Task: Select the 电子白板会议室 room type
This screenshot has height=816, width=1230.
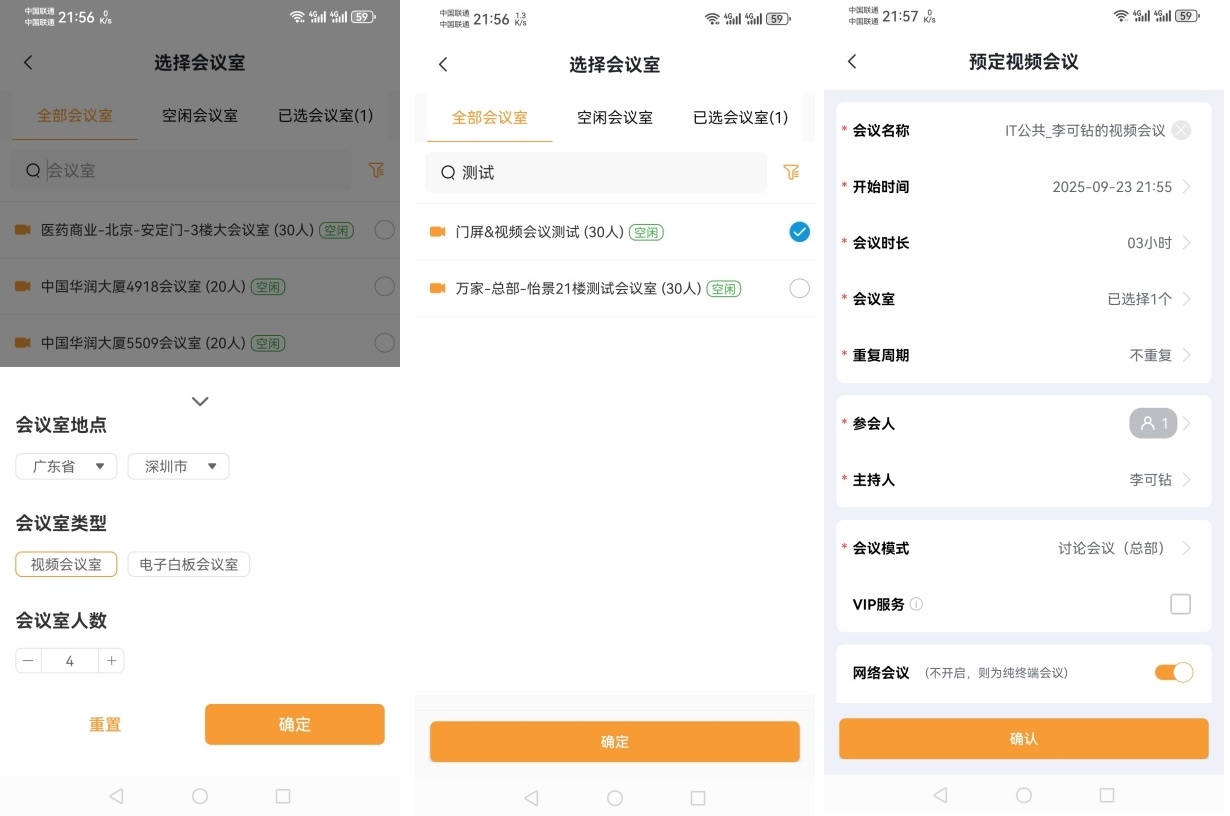Action: (x=188, y=564)
